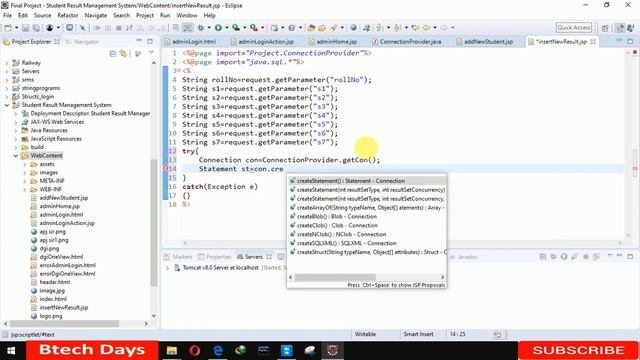Open the Navigate menu
640x360 pixels.
96,15
